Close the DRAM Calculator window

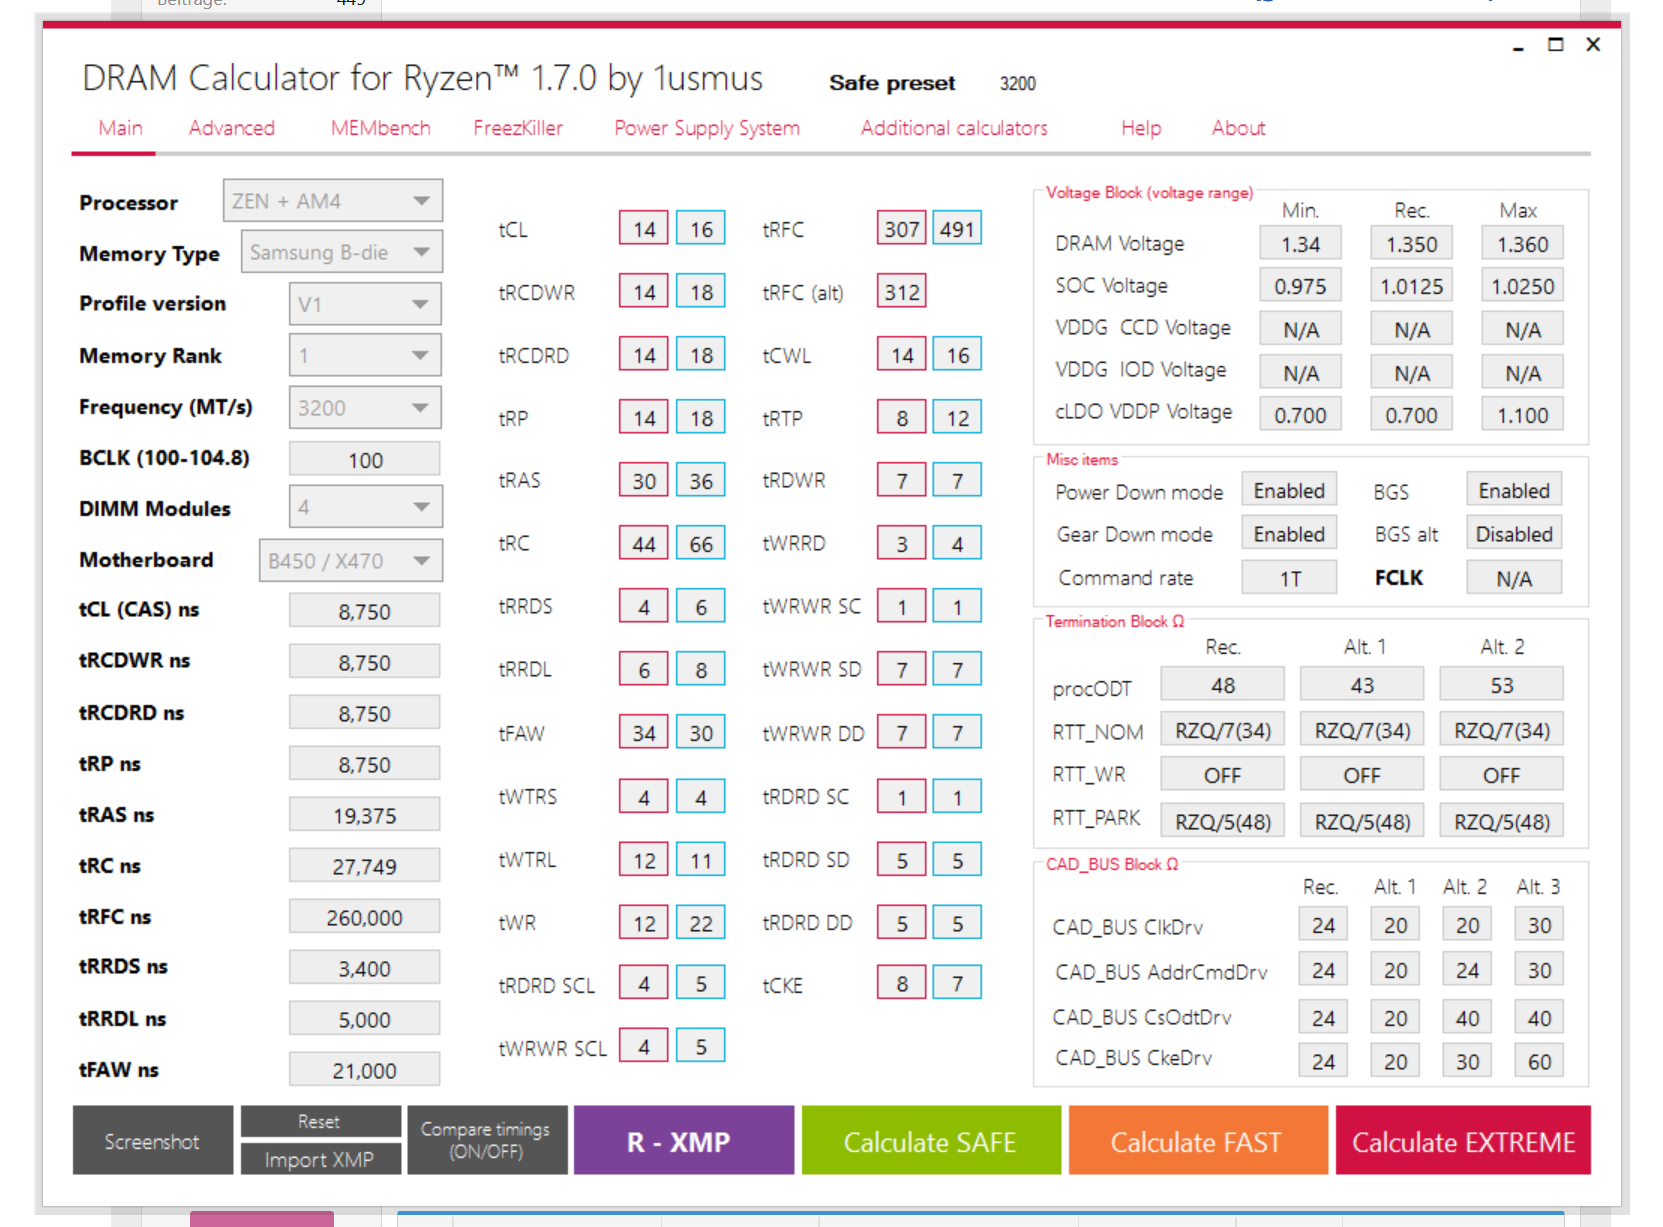[1593, 45]
